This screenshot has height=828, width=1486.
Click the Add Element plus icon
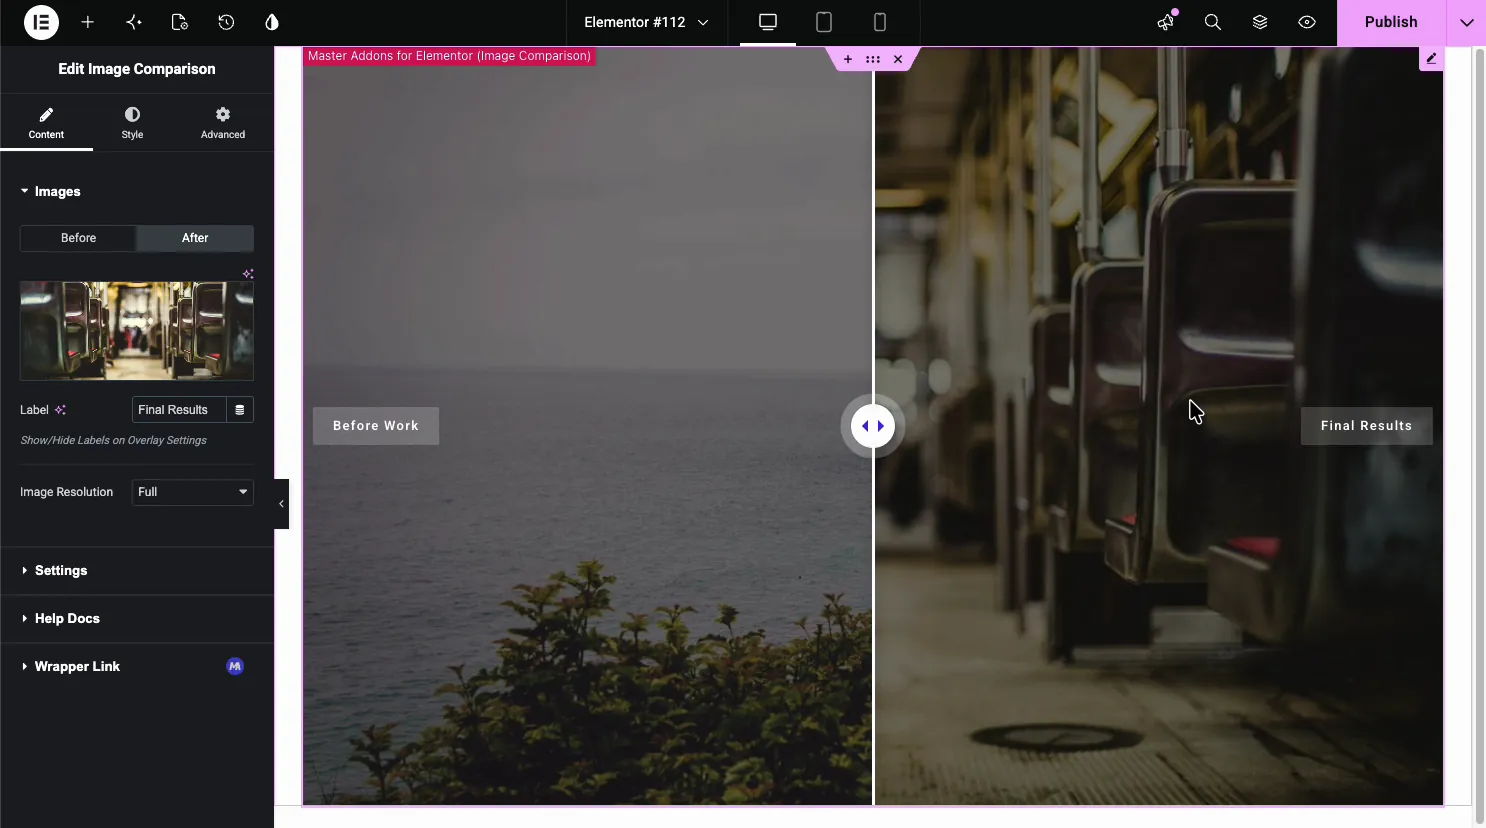(x=88, y=22)
